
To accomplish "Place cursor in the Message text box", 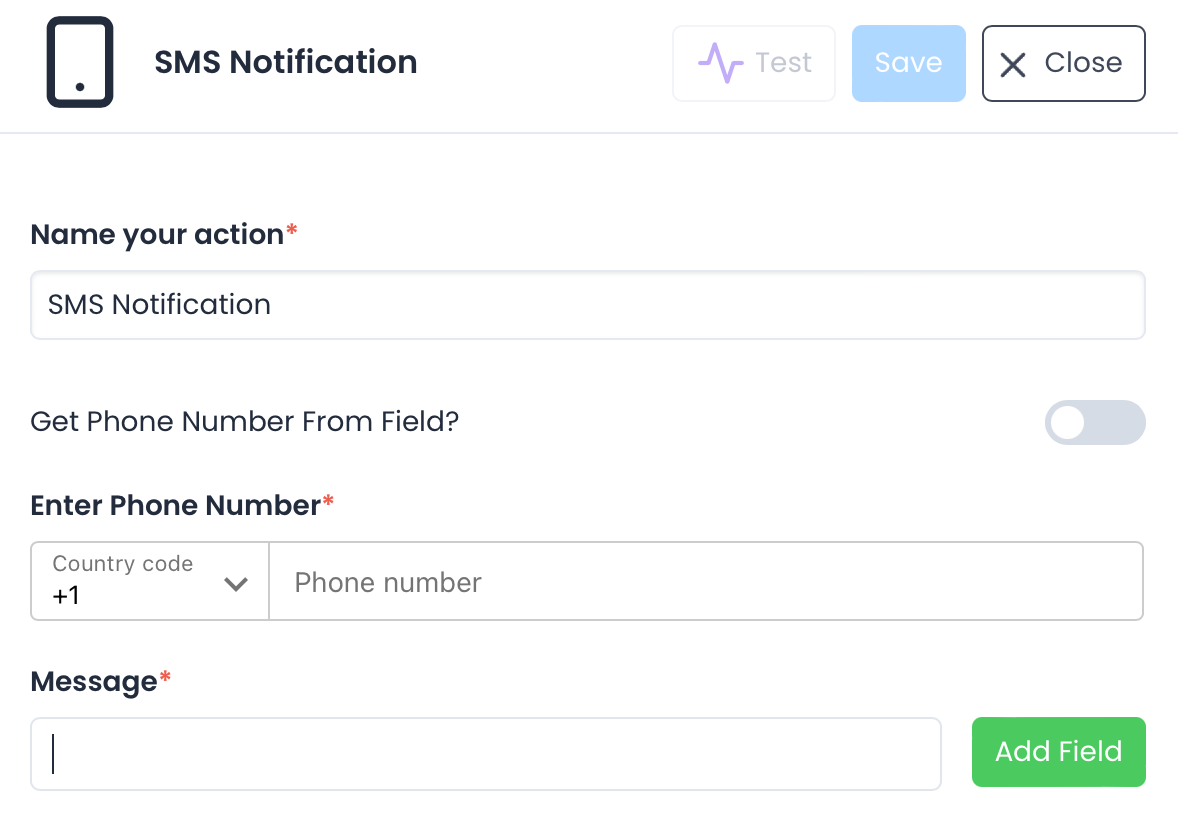I will point(486,754).
